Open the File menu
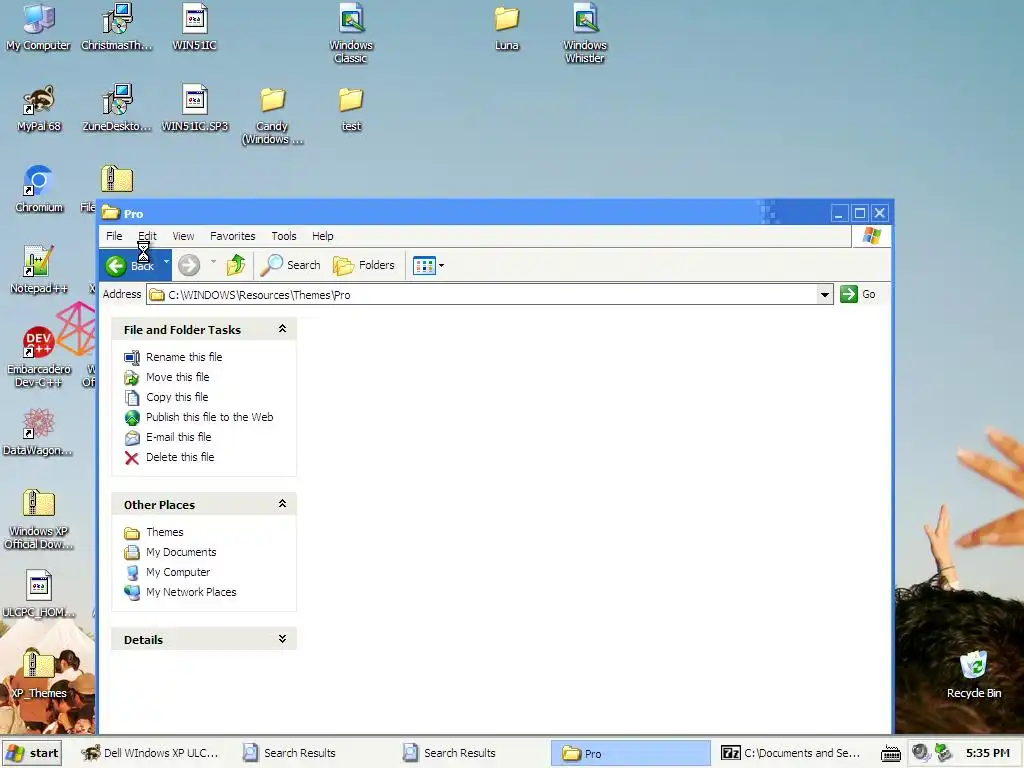This screenshot has width=1024, height=768. click(114, 236)
